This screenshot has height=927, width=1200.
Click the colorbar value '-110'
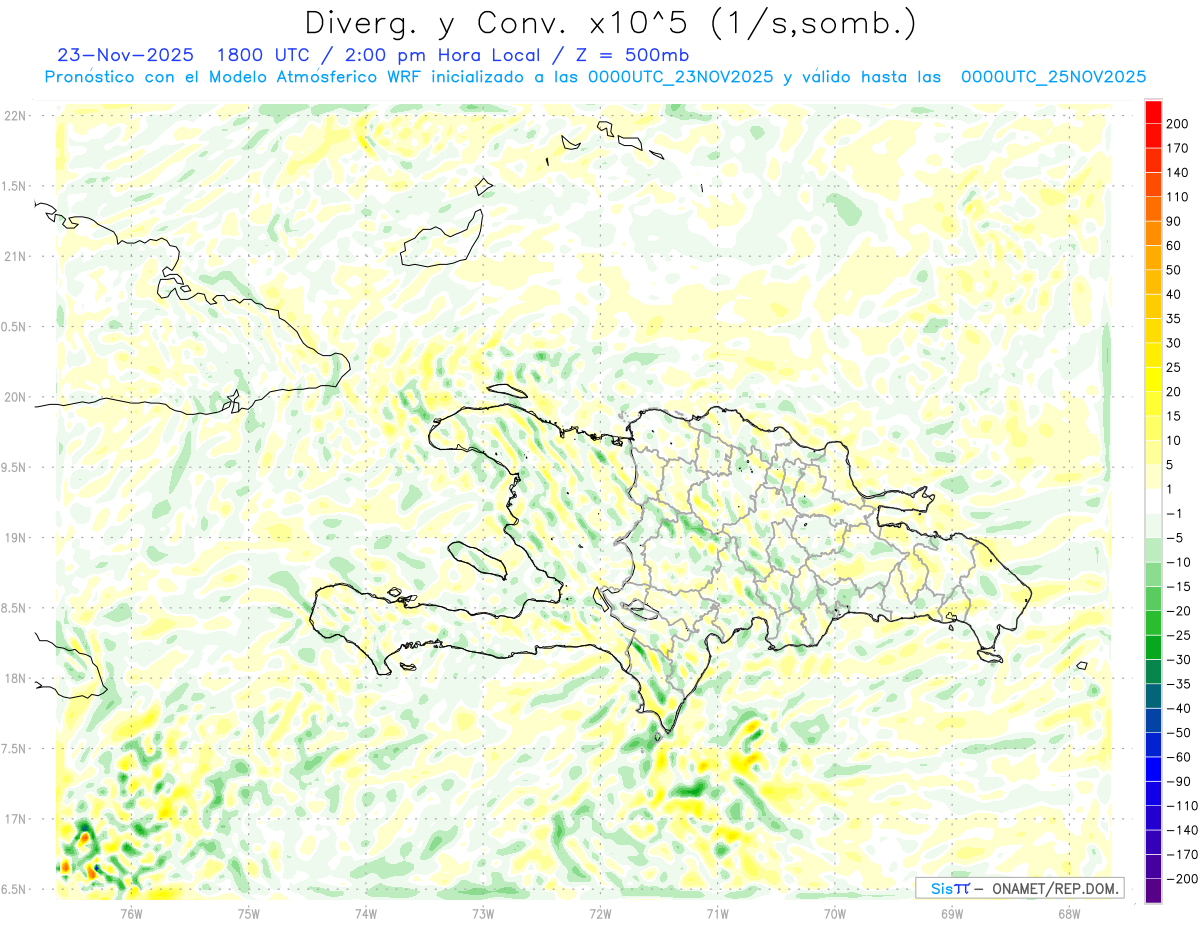pos(1182,805)
